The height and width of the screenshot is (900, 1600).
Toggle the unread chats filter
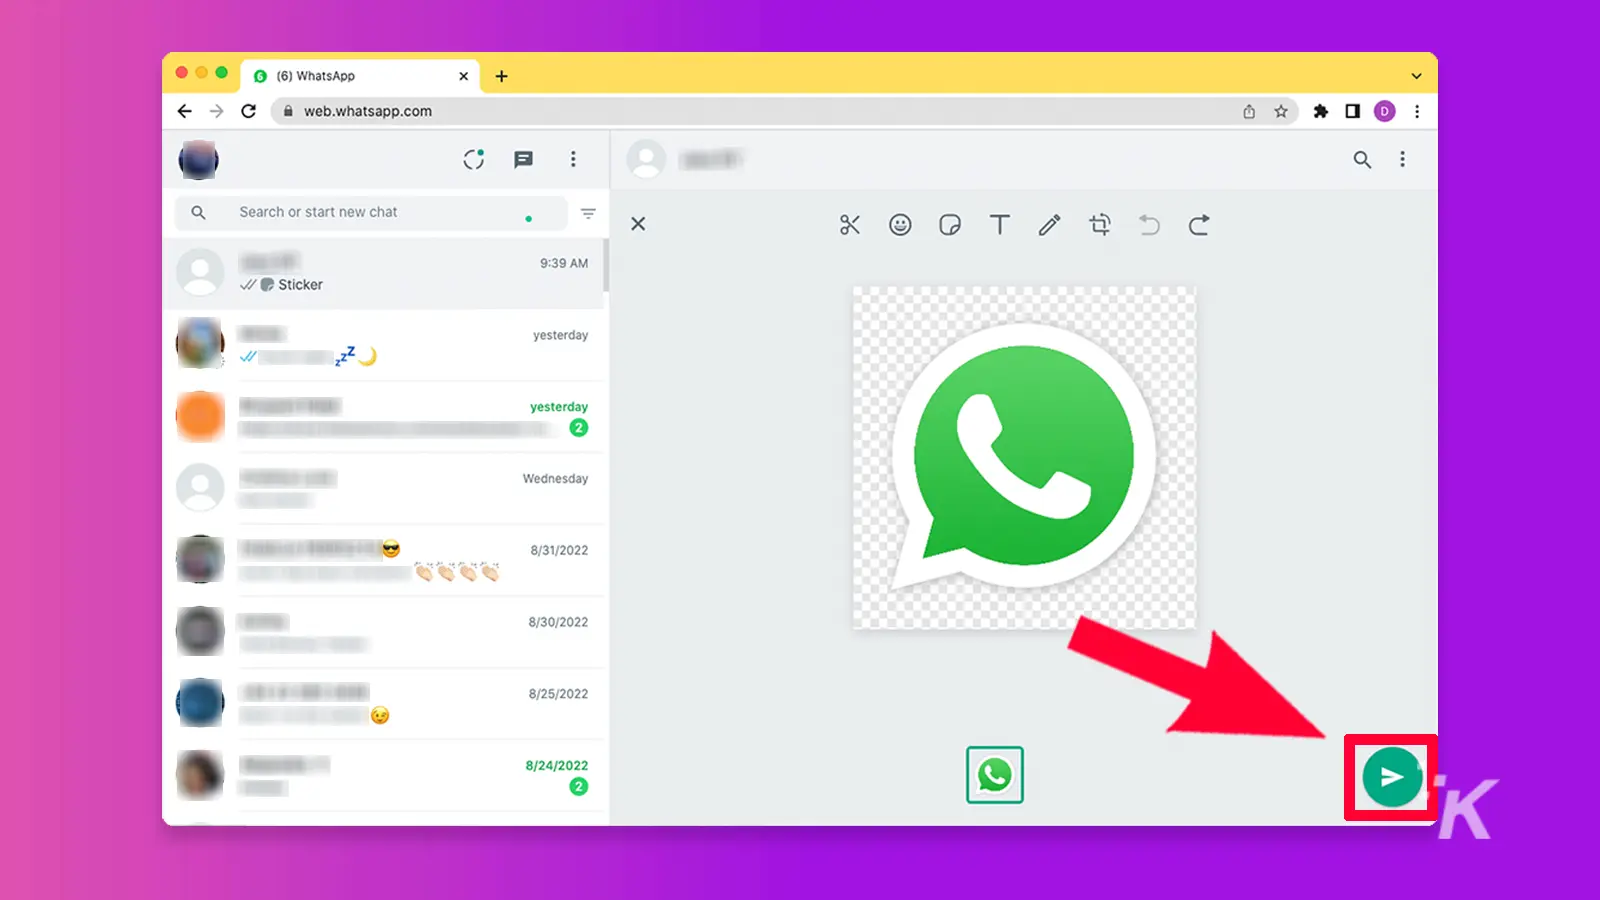point(588,213)
